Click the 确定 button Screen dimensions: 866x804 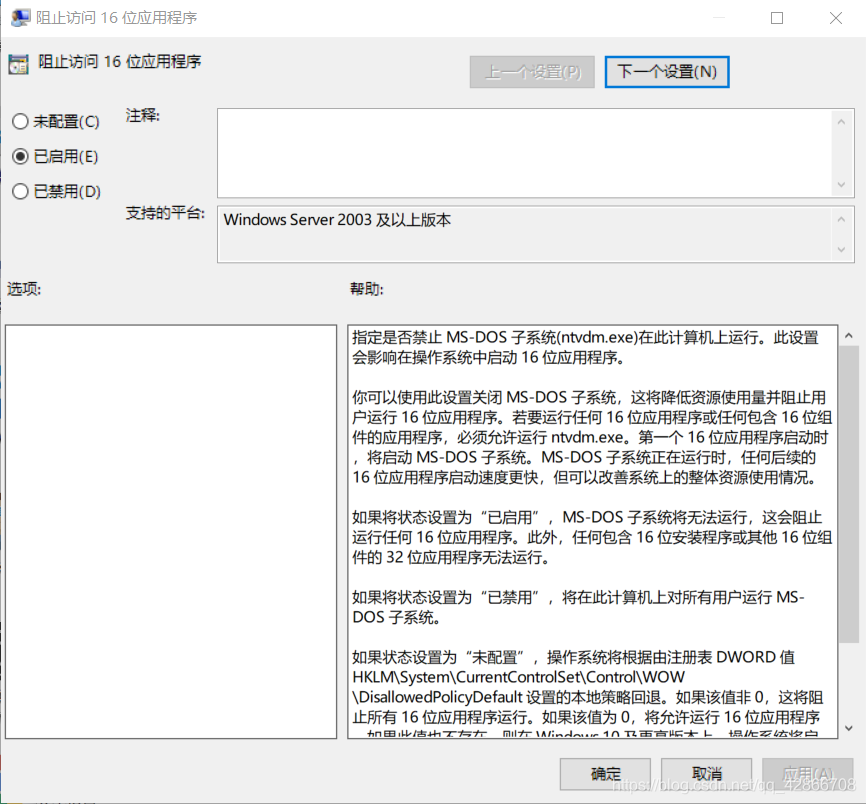point(604,774)
